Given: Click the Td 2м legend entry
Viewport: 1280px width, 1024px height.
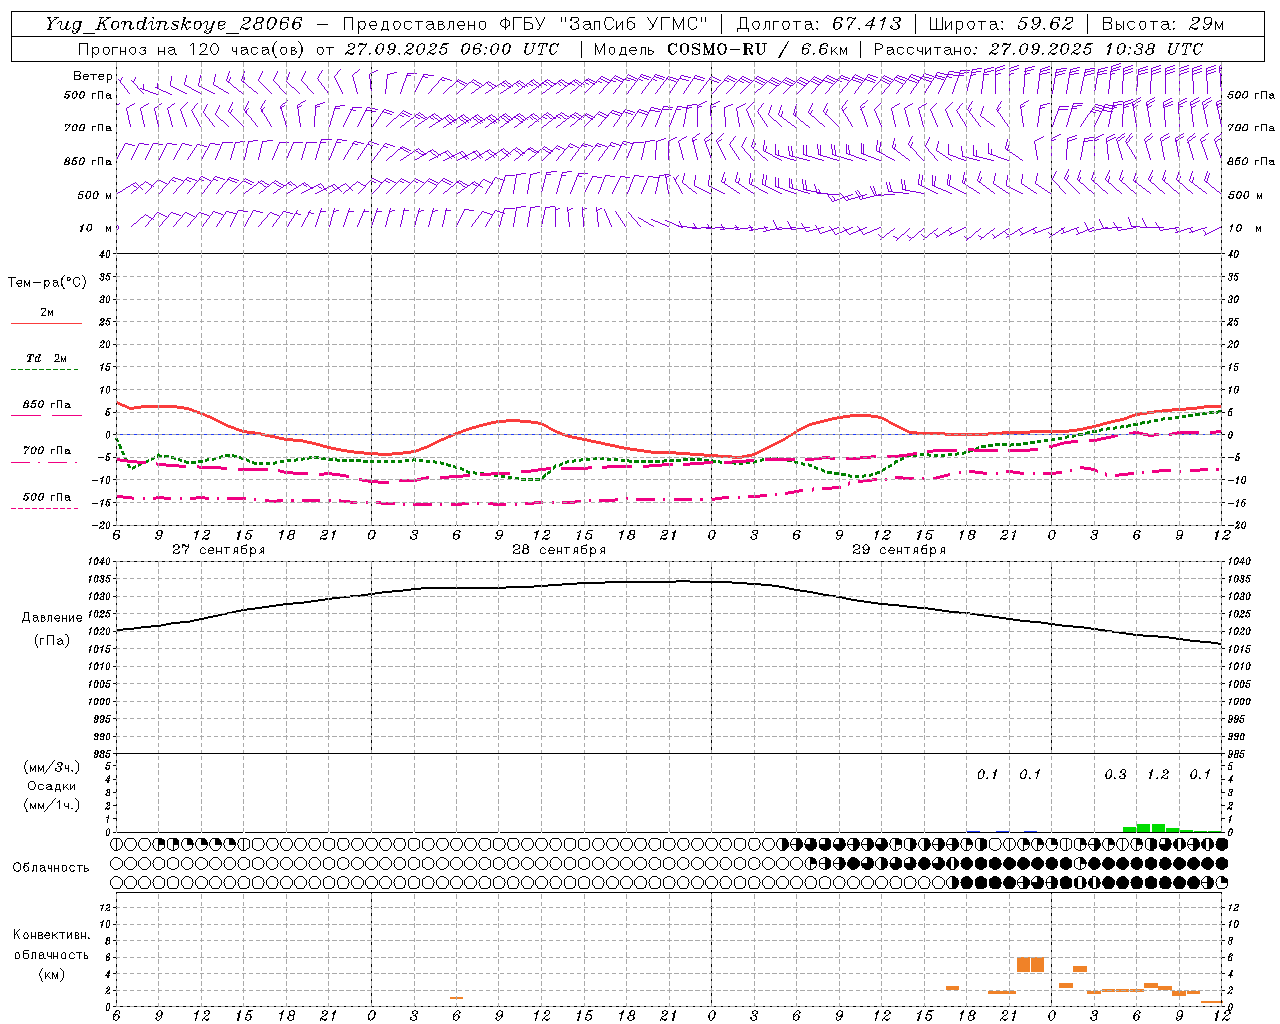Looking at the screenshot, I should point(47,358).
